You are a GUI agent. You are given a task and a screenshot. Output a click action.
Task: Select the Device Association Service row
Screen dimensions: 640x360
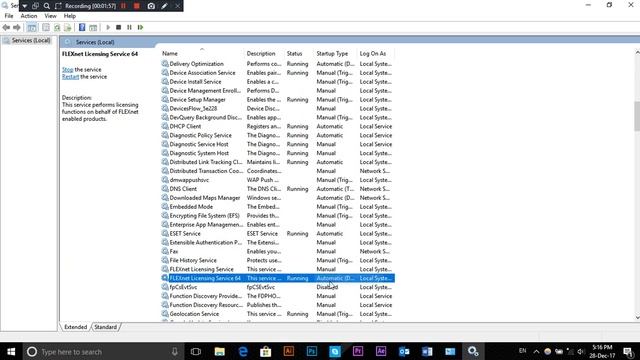click(278, 73)
